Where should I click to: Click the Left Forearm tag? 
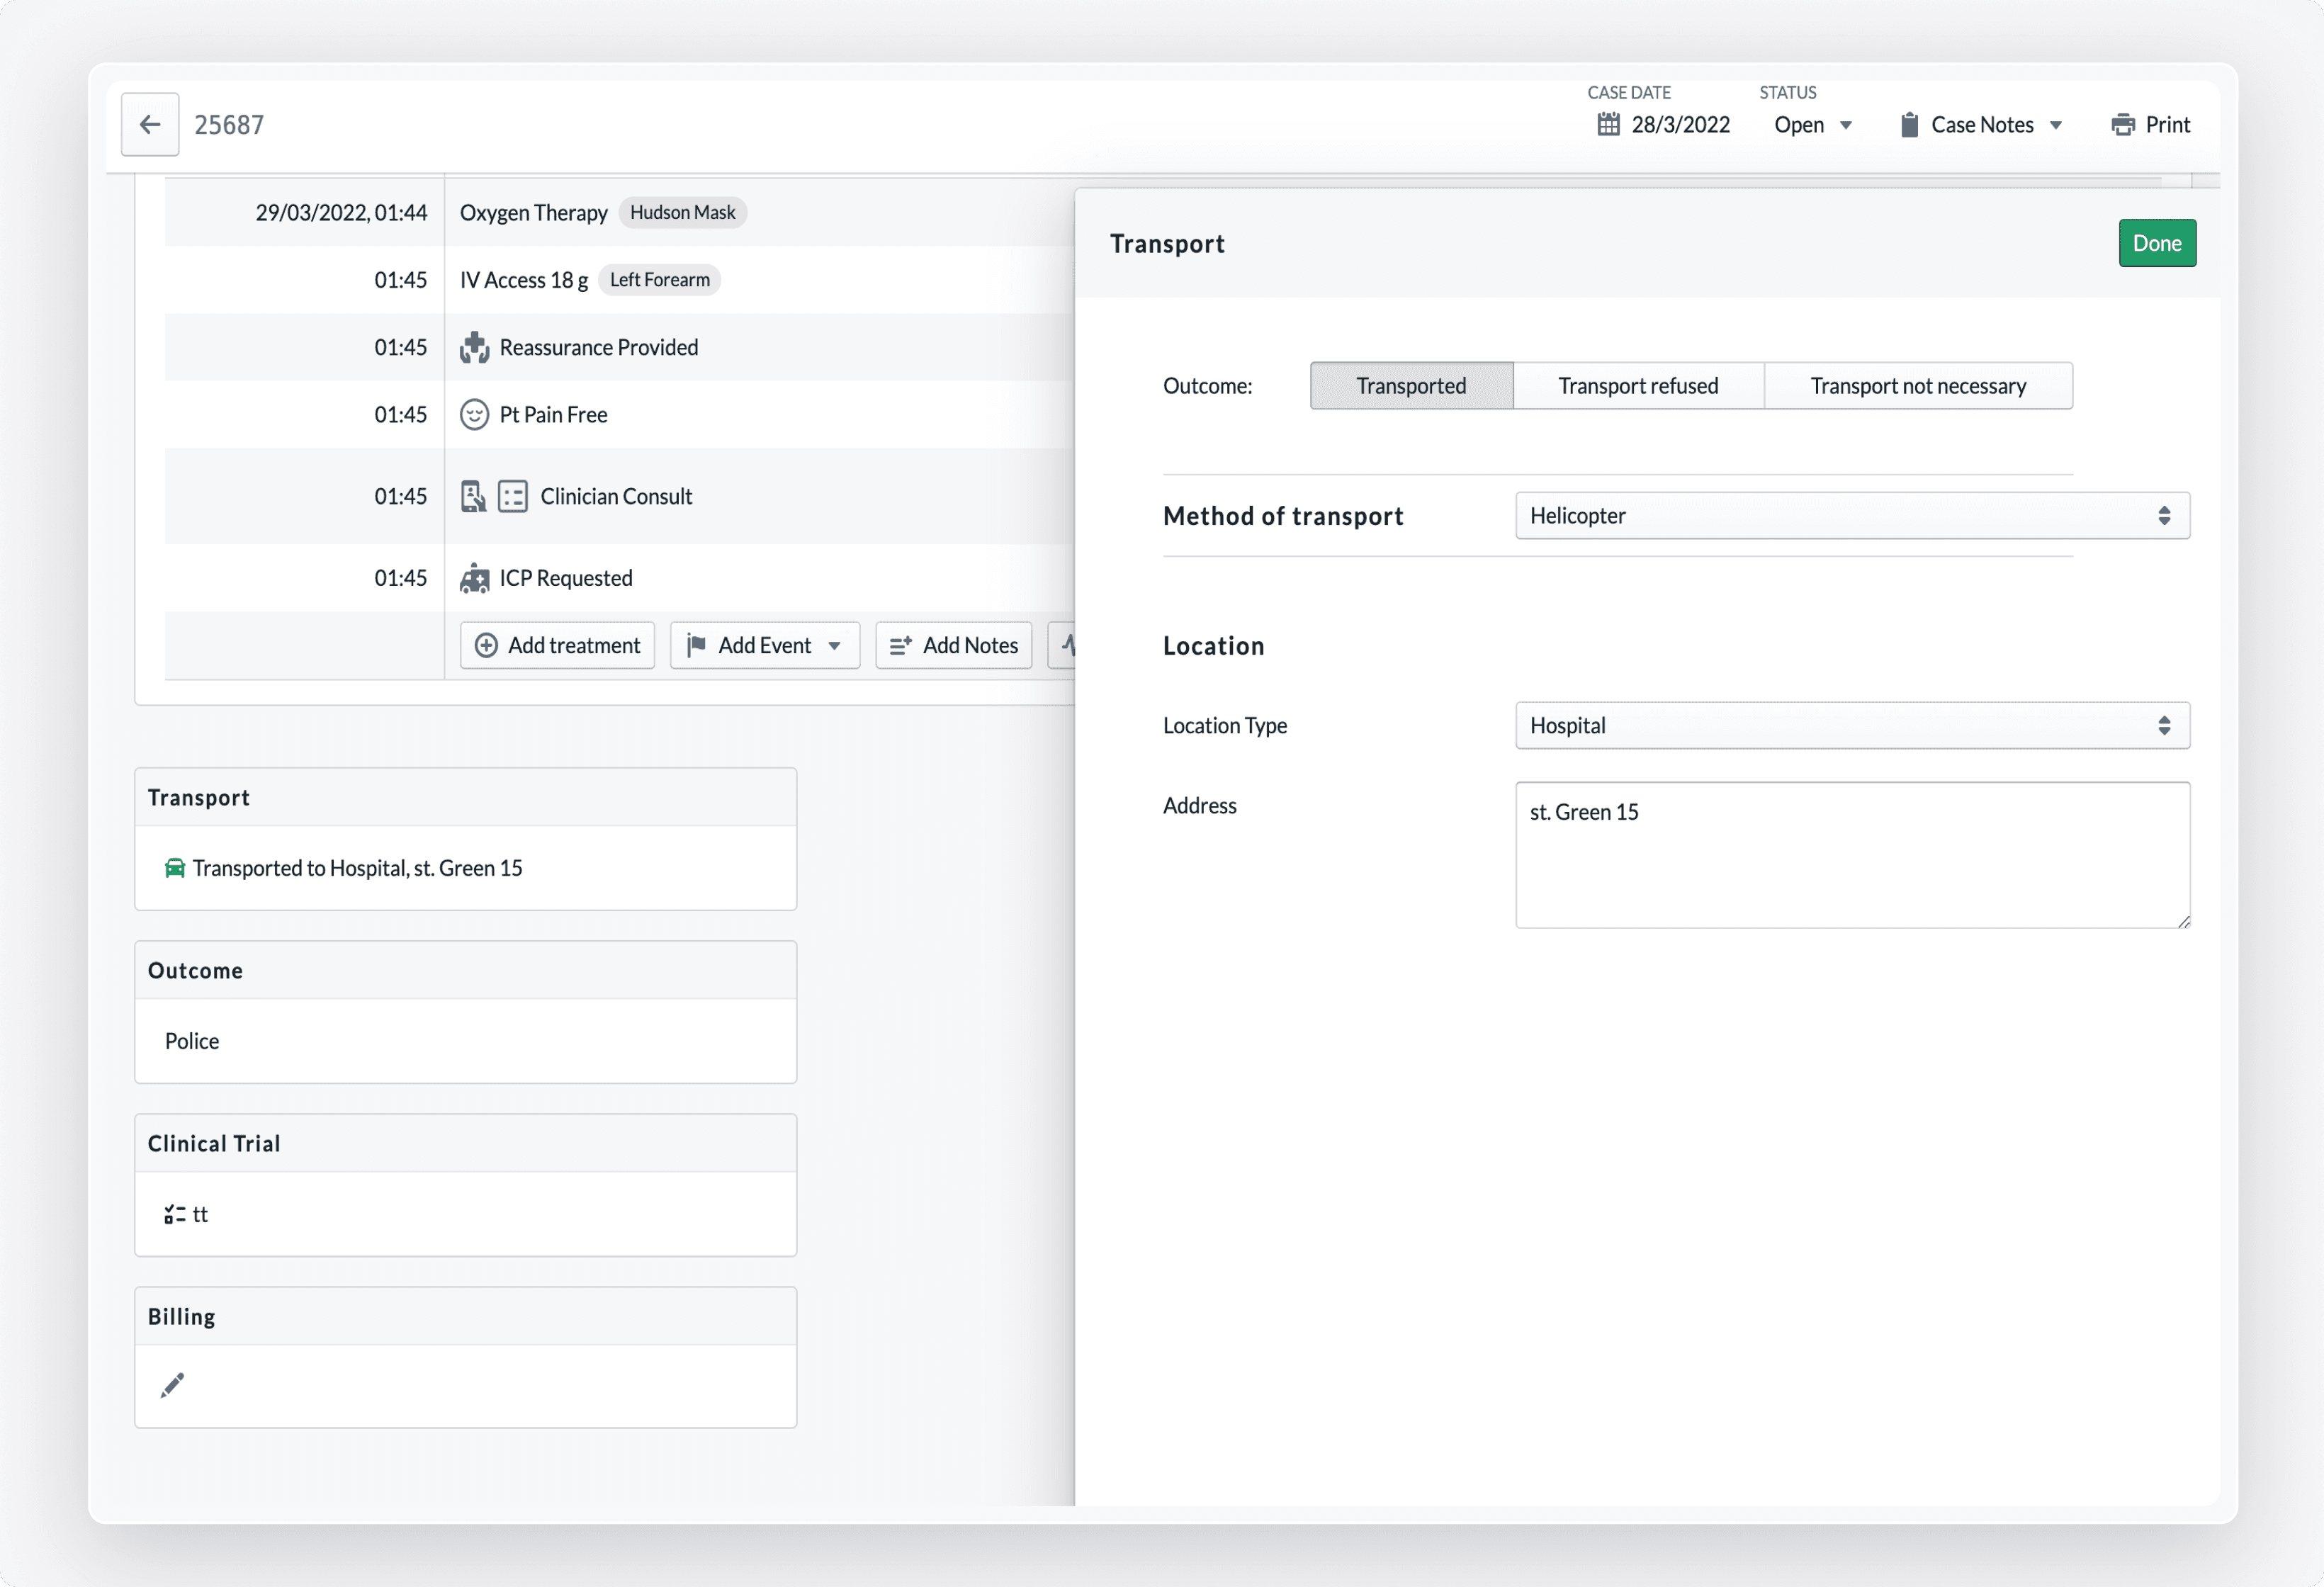(660, 280)
